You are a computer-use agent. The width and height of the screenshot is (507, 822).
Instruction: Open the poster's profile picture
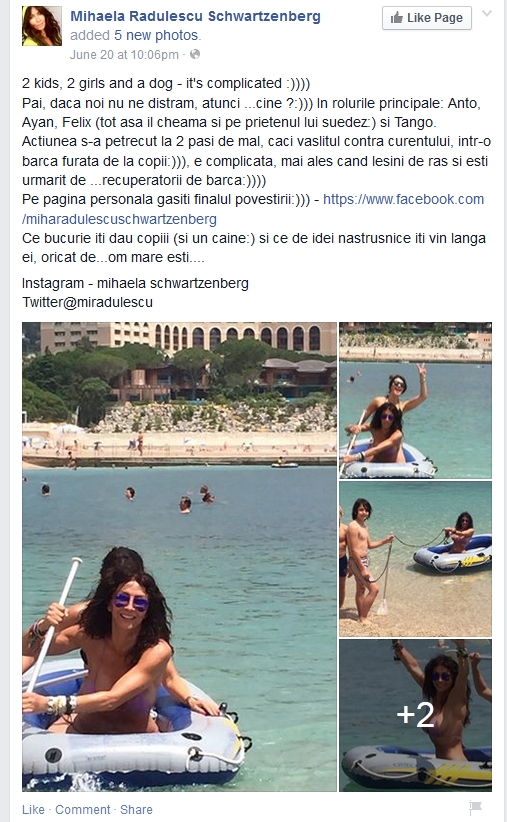pos(41,26)
